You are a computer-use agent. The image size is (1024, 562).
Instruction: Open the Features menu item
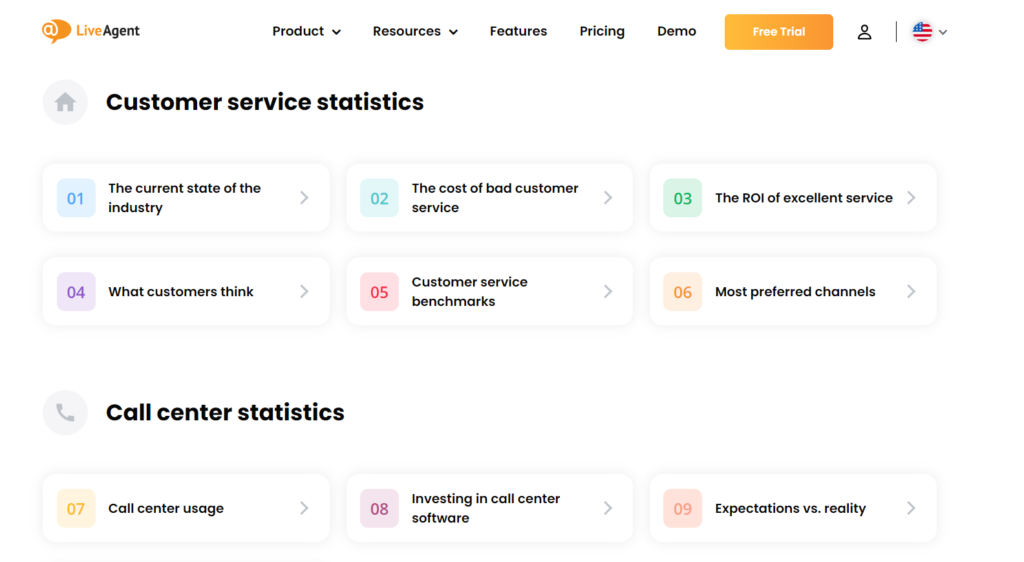pos(518,31)
